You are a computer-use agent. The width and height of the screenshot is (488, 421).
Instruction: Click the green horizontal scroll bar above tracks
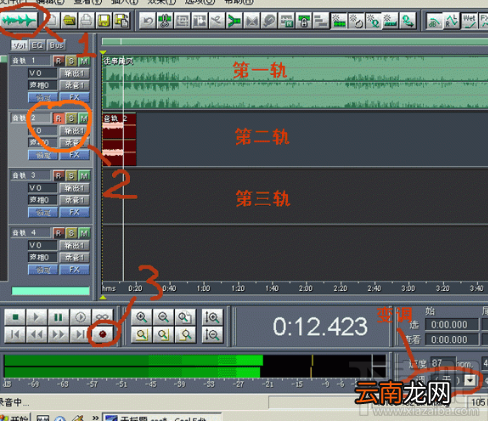(x=295, y=42)
